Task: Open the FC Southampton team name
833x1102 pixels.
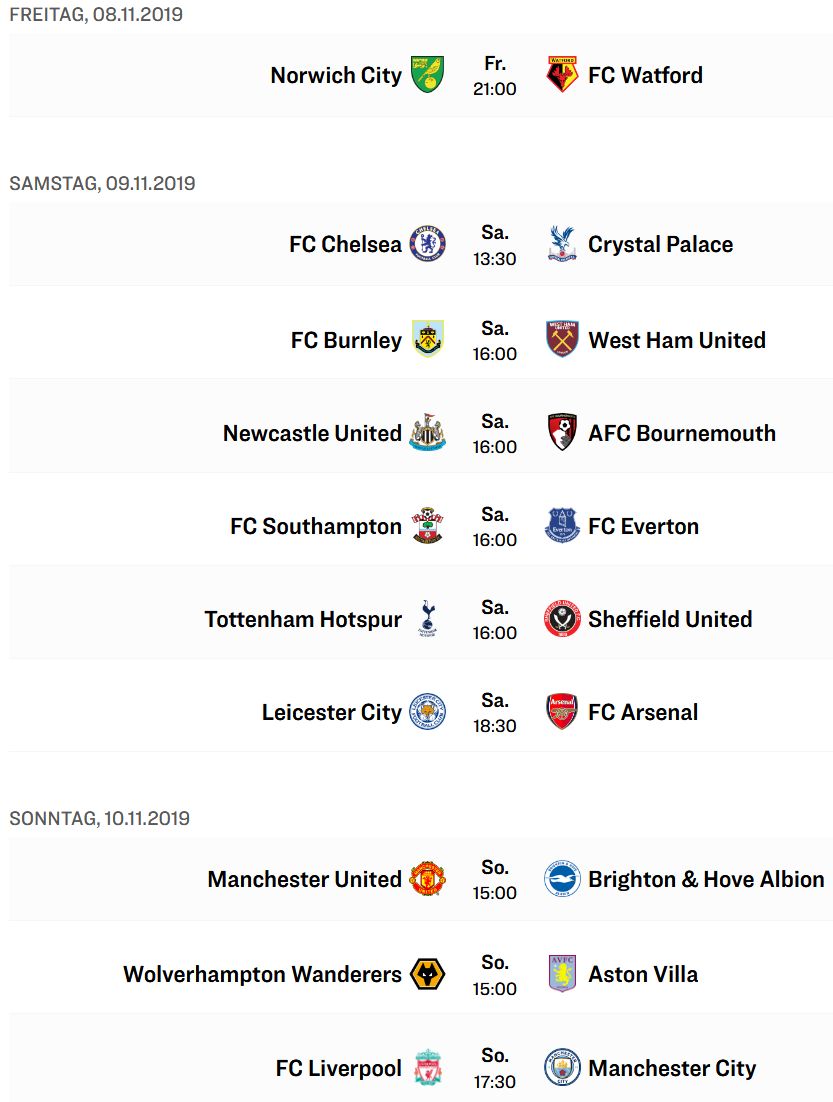Action: point(316,526)
